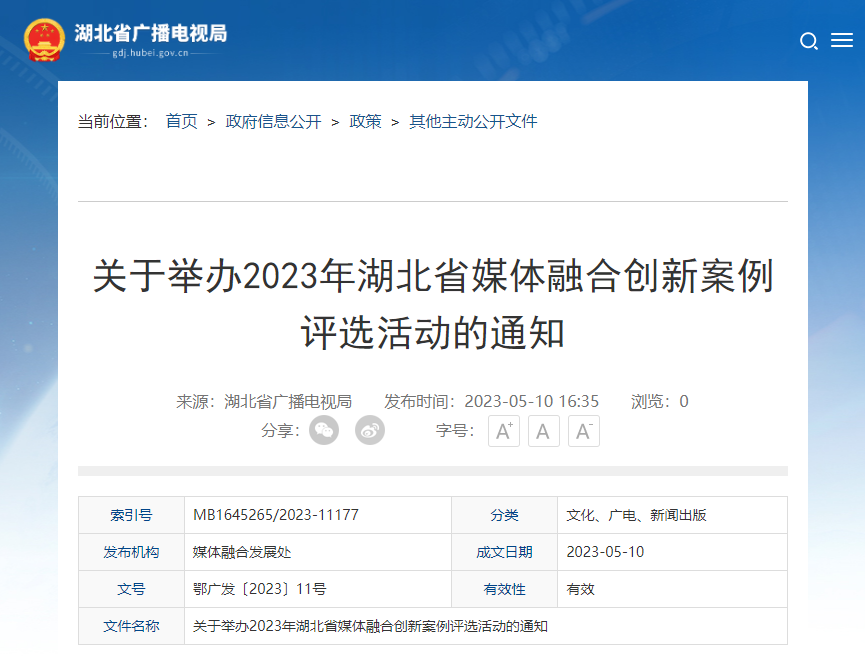Open 其他主动公开文件 breadcrumb
The width and height of the screenshot is (865, 670).
click(x=473, y=121)
